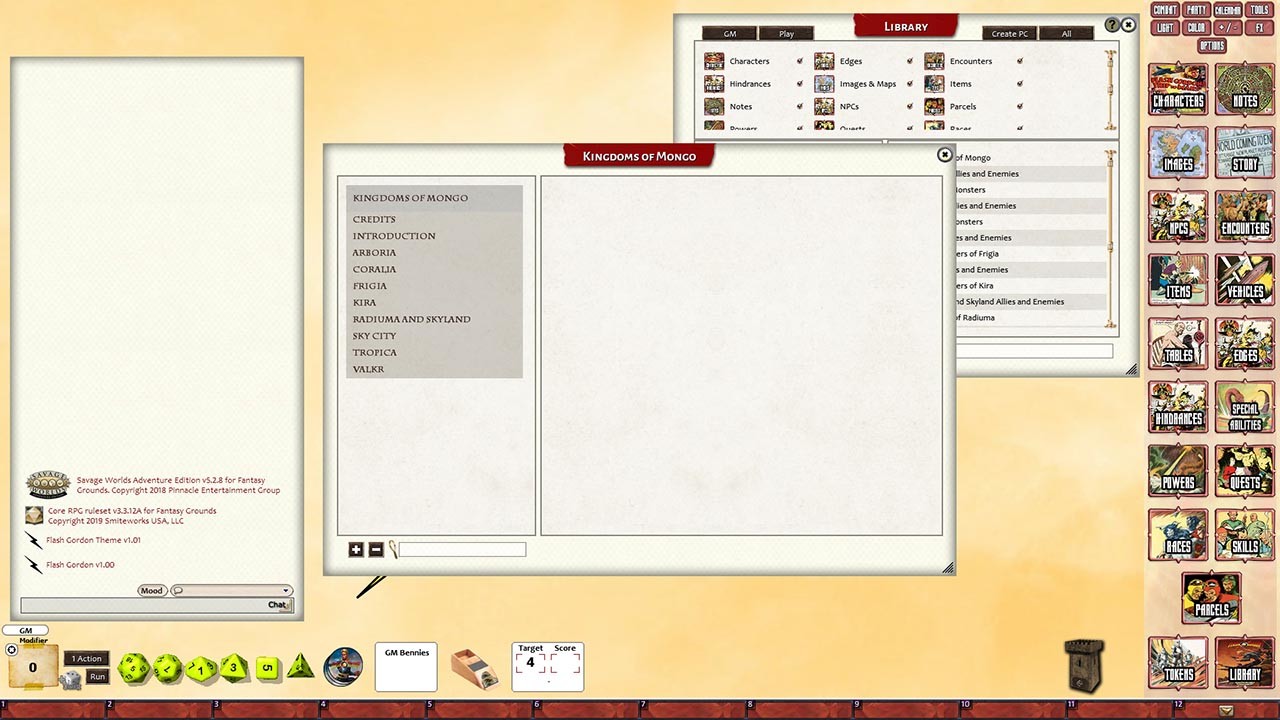1280x720 pixels.
Task: Open the Sky City chapter
Action: [x=374, y=336]
